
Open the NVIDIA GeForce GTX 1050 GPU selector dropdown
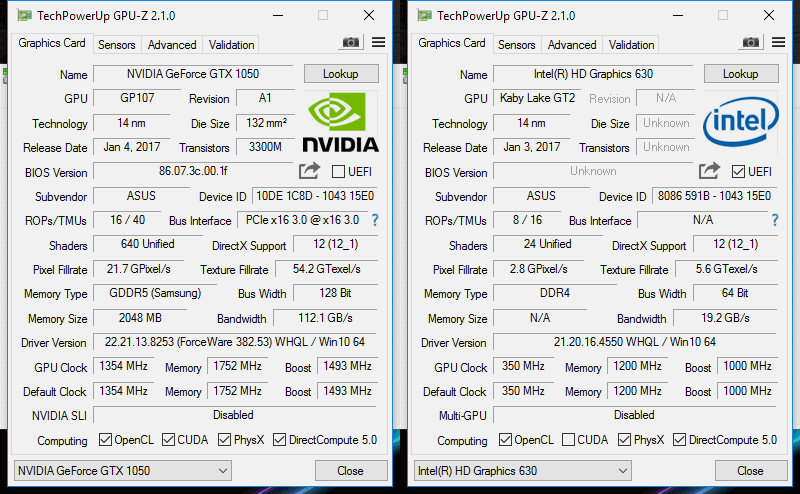coord(122,471)
